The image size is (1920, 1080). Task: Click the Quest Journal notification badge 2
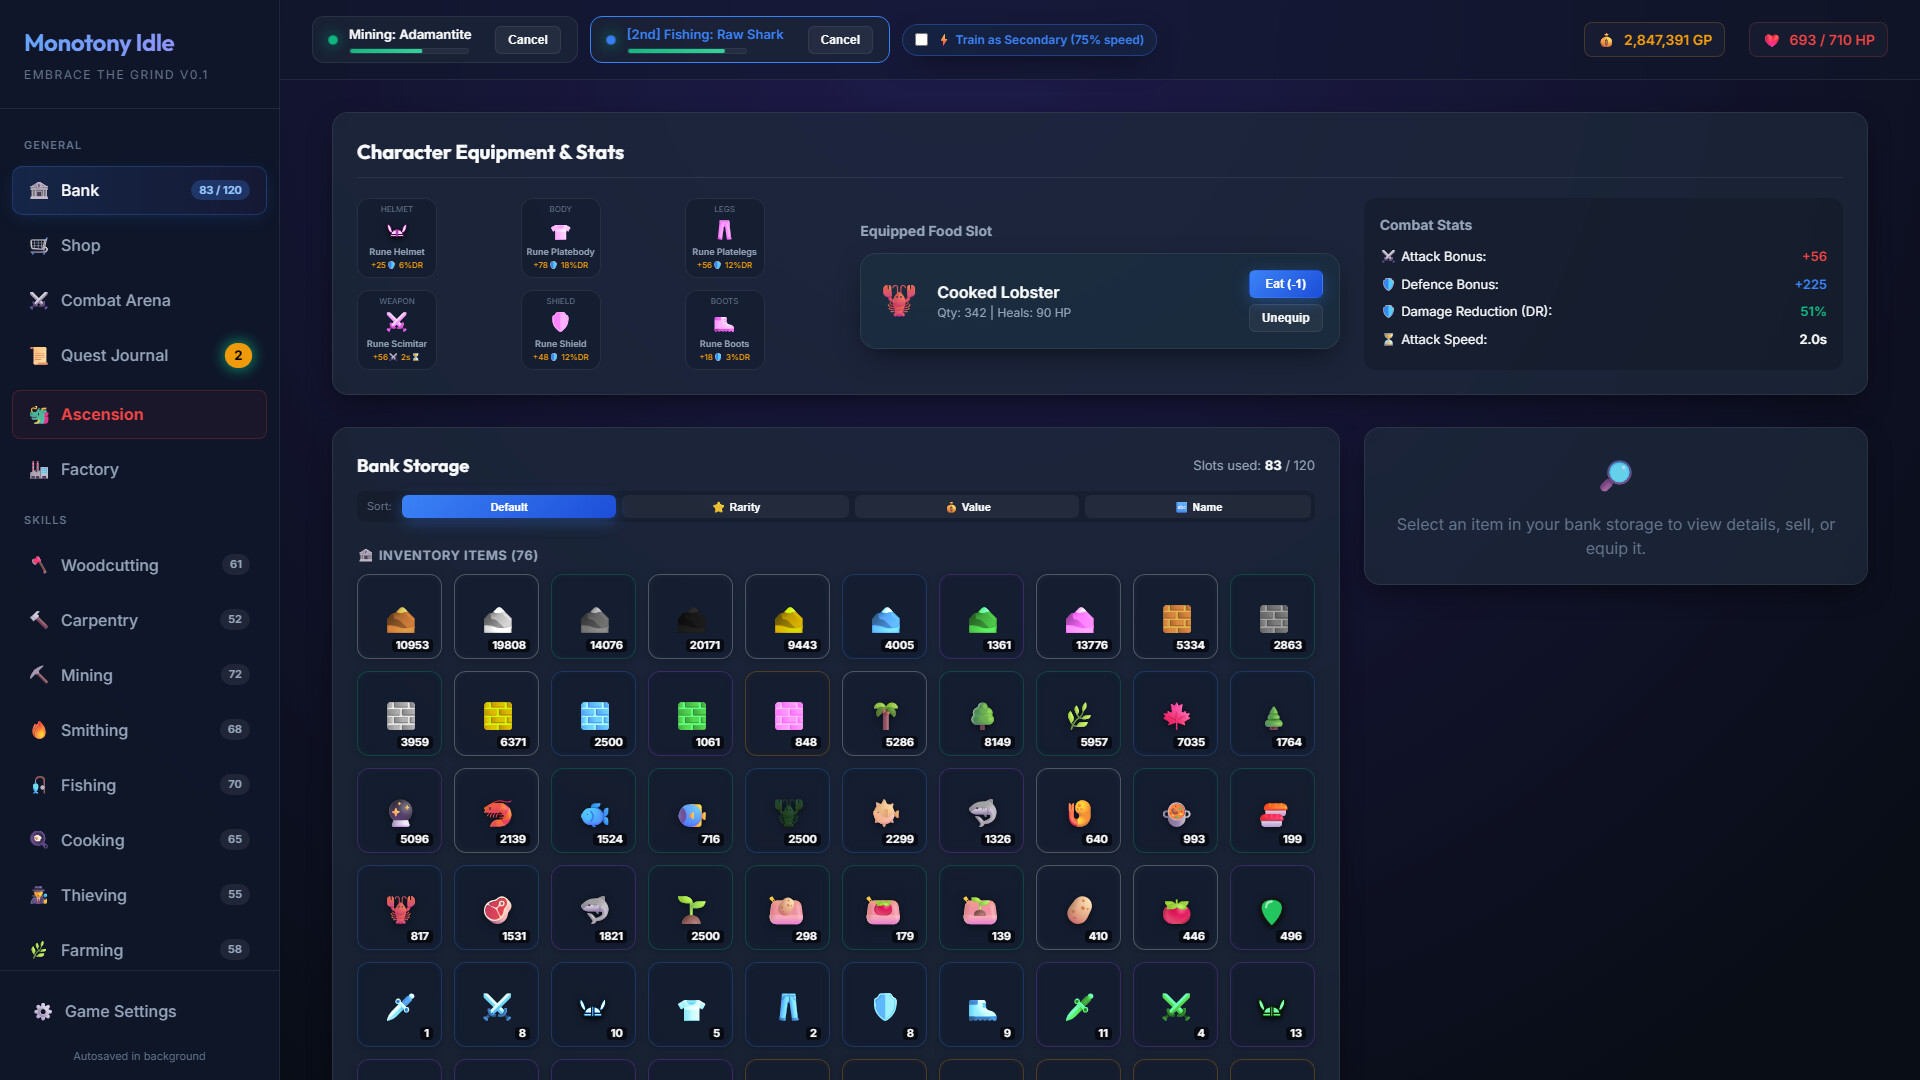238,355
